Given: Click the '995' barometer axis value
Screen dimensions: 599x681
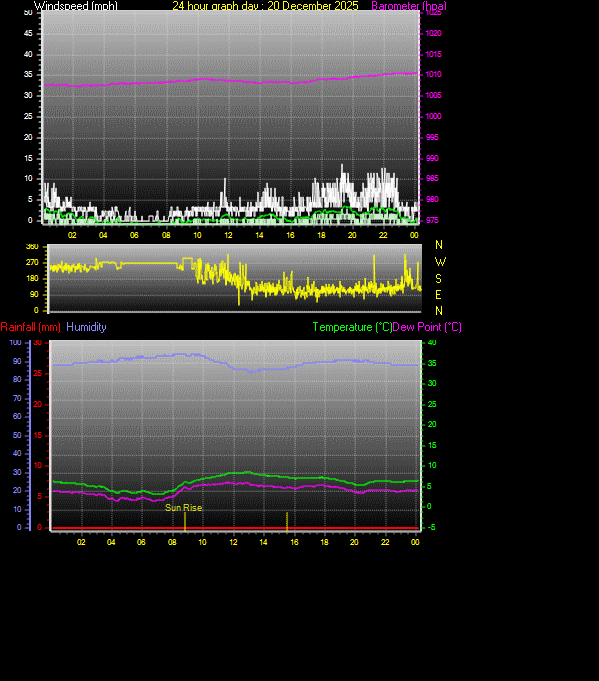Looking at the screenshot, I should [432, 137].
